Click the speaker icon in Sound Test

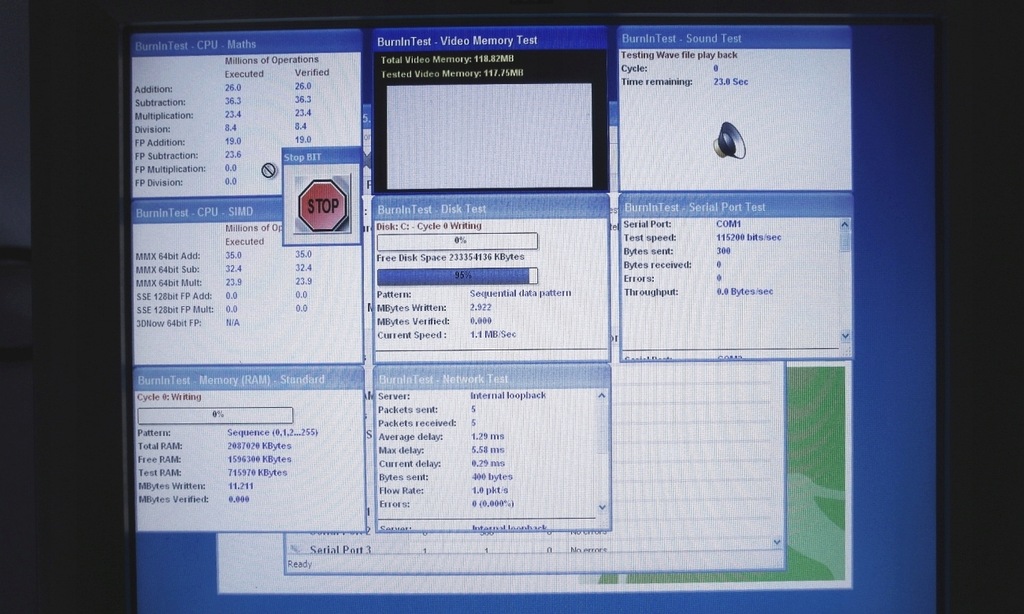pos(729,140)
